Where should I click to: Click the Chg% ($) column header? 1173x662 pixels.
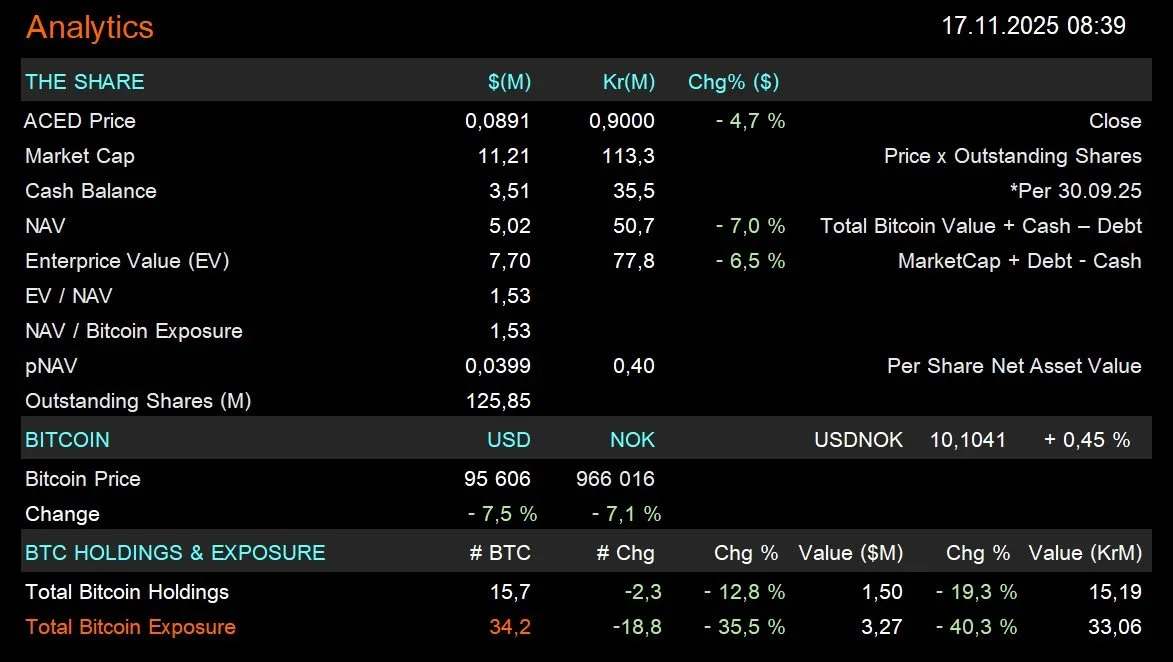[x=733, y=82]
